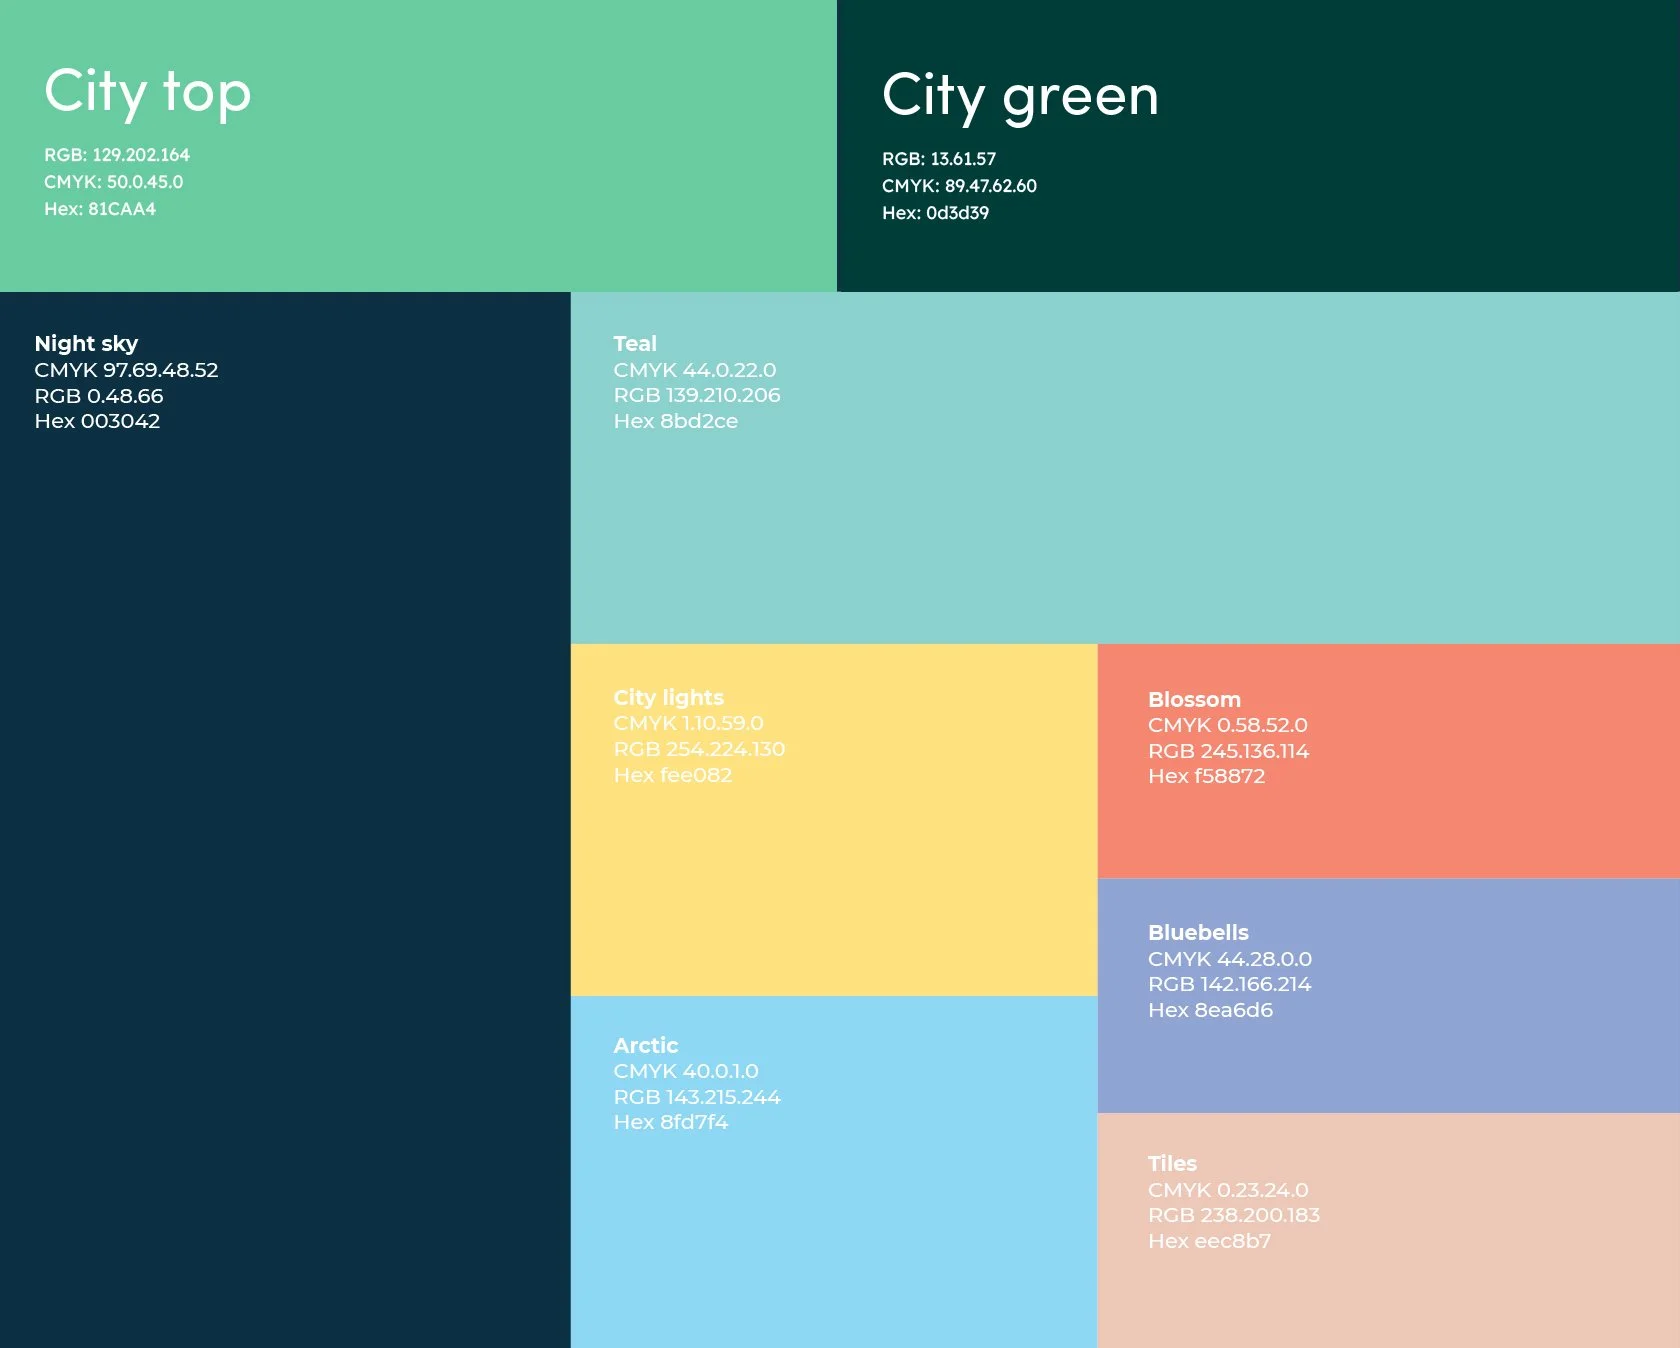Click the Tiles CMYK 0.23.24.0 value
The image size is (1680, 1348).
(1229, 1190)
